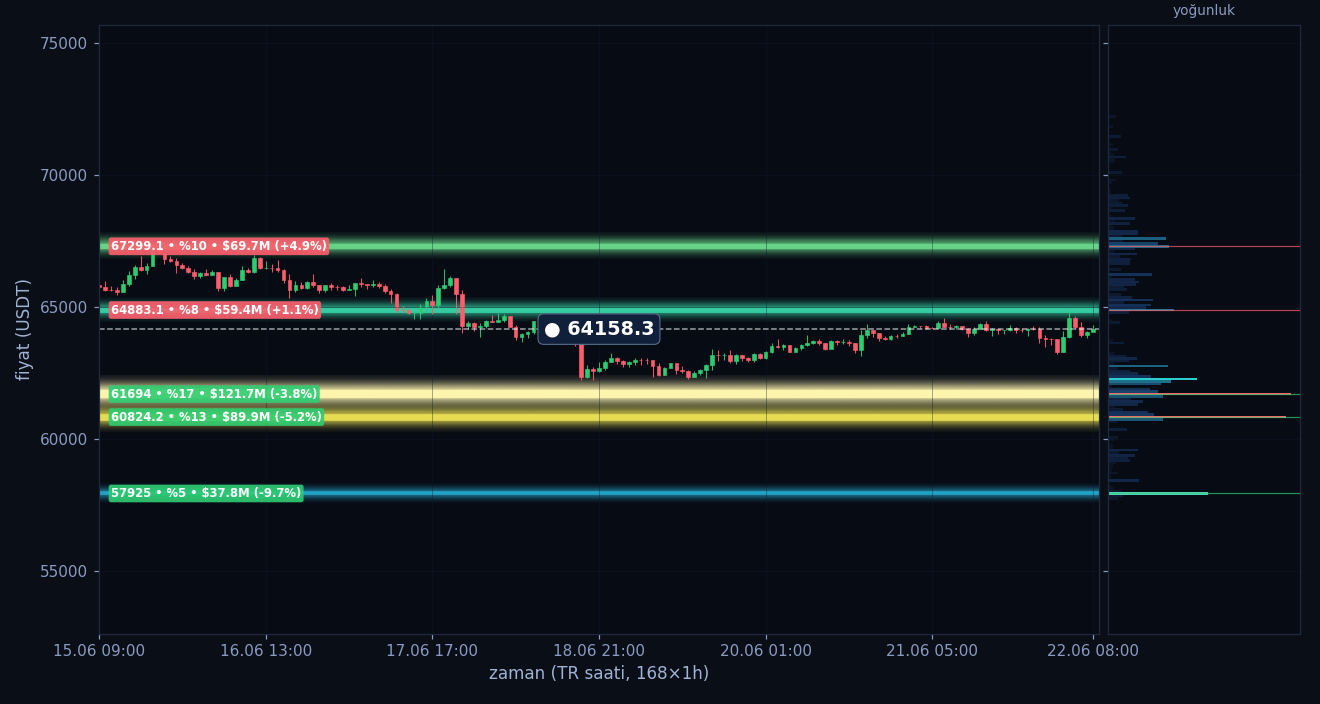The image size is (1320, 704).
Task: Click the 21.06 05:00 time axis label
Action: pos(932,651)
